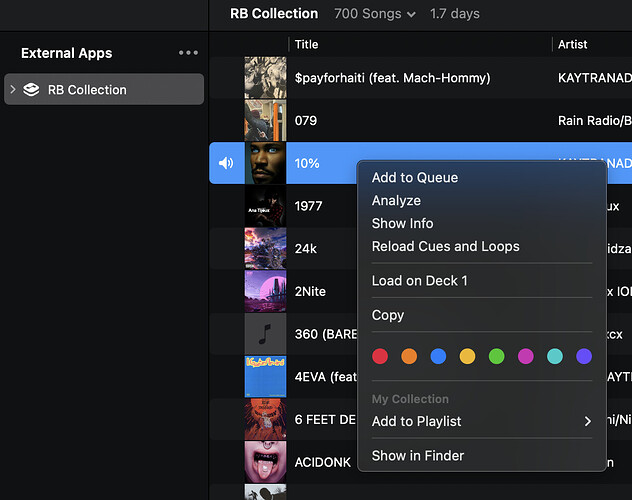Click the $payforhaiti album artwork thumbnail
The image size is (632, 500).
point(265,77)
